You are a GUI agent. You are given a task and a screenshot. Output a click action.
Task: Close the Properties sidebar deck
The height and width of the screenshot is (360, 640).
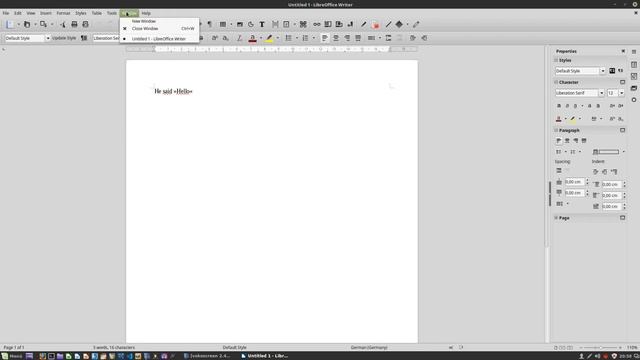(623, 51)
